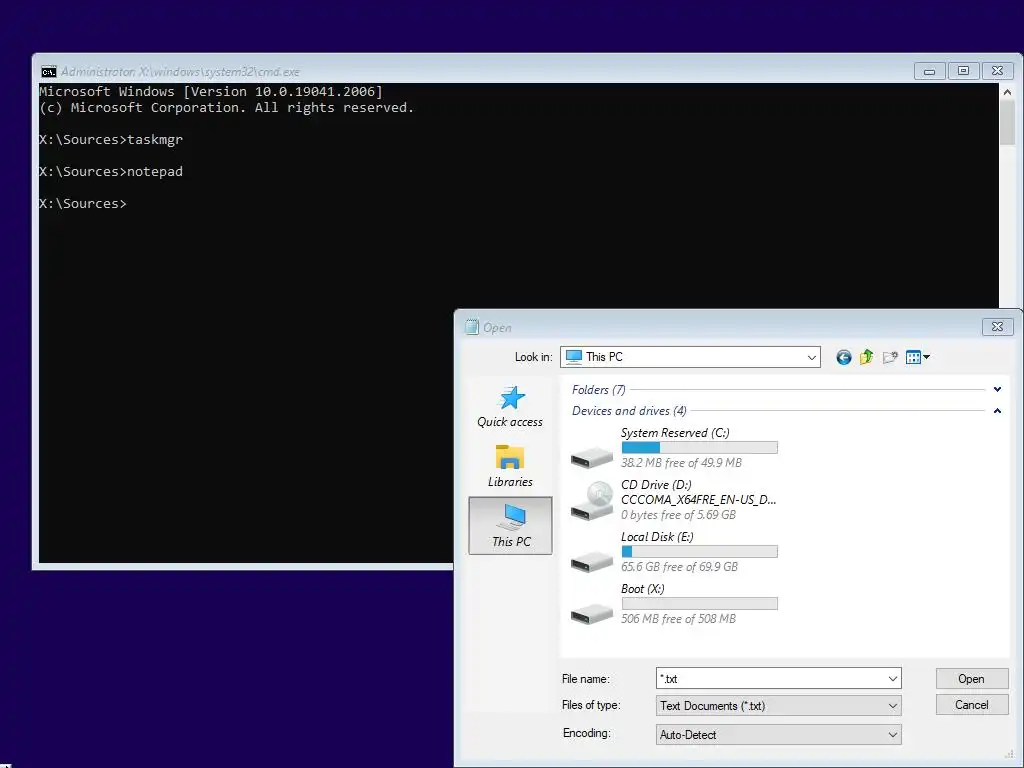
Task: Click the 65.6 GB free of 69.9 GB text
Action: click(x=679, y=567)
